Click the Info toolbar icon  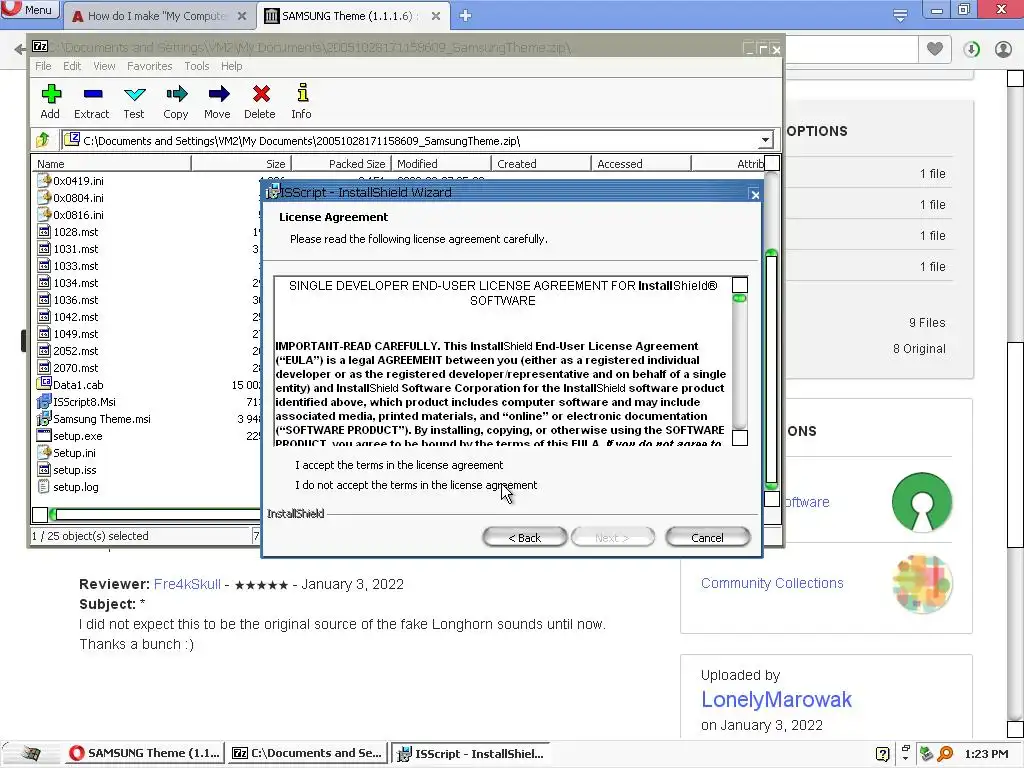click(302, 93)
